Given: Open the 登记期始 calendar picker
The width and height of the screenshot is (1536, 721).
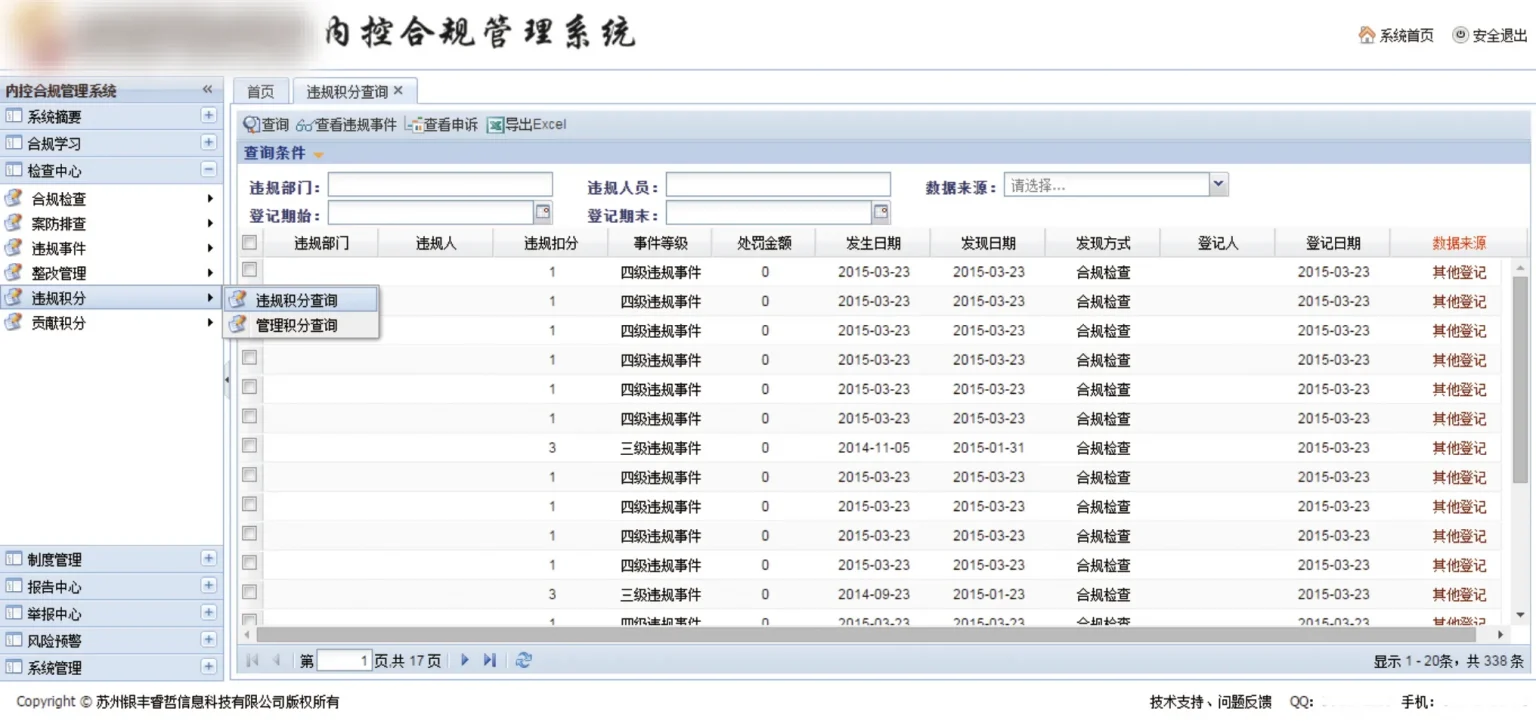Looking at the screenshot, I should [543, 212].
